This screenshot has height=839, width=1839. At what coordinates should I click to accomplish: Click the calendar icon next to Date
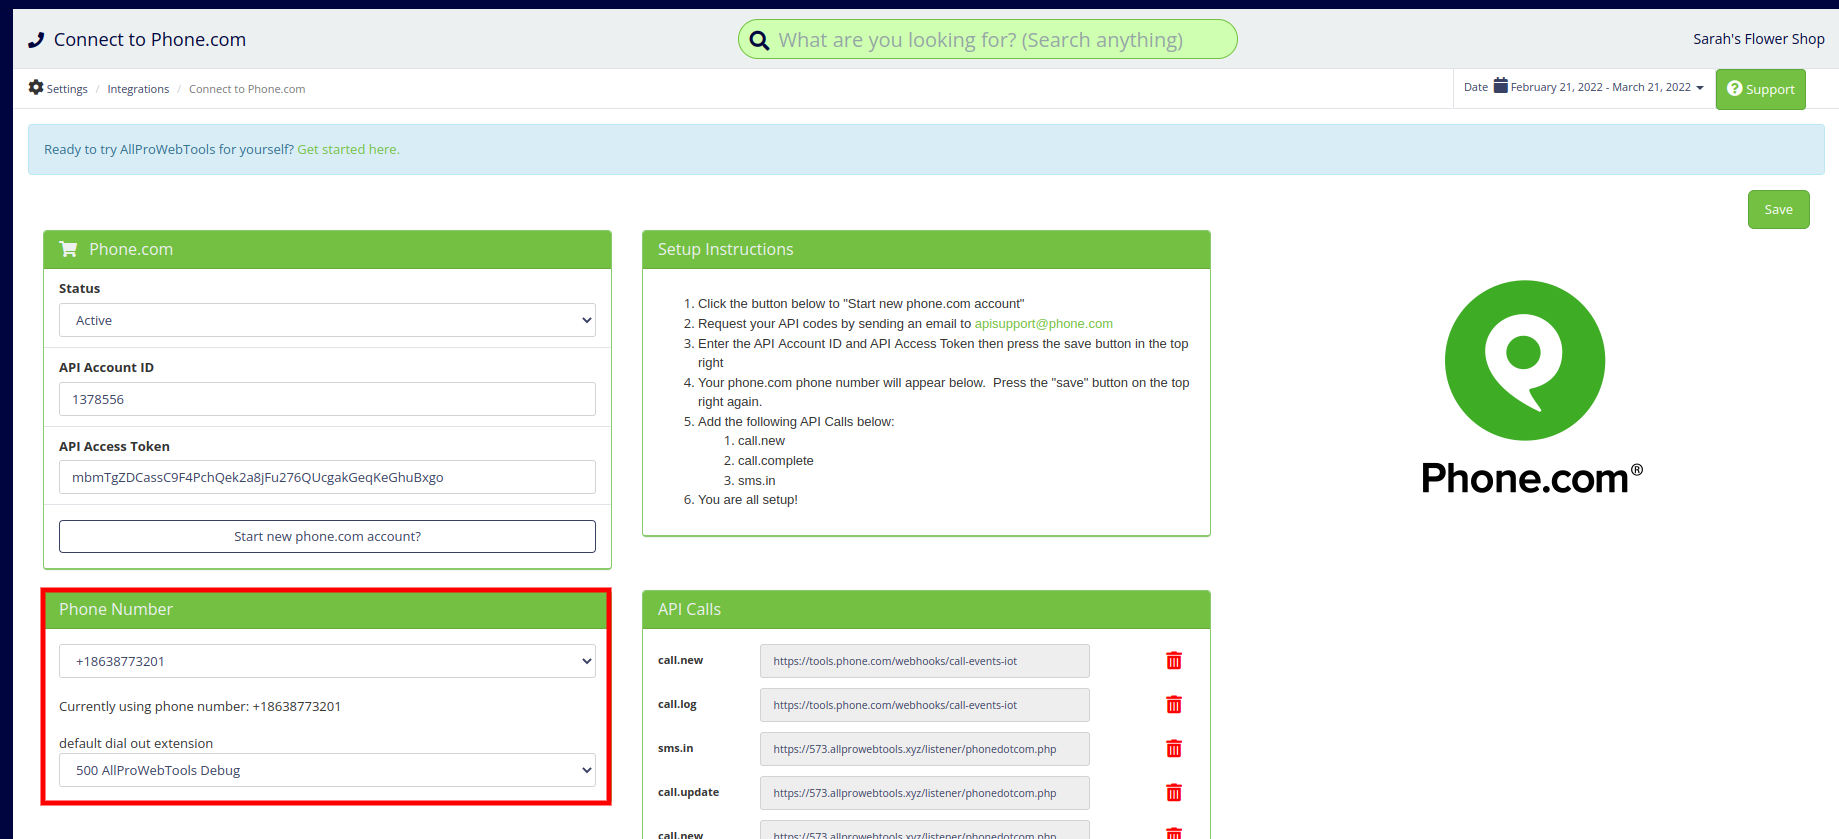(x=1500, y=86)
